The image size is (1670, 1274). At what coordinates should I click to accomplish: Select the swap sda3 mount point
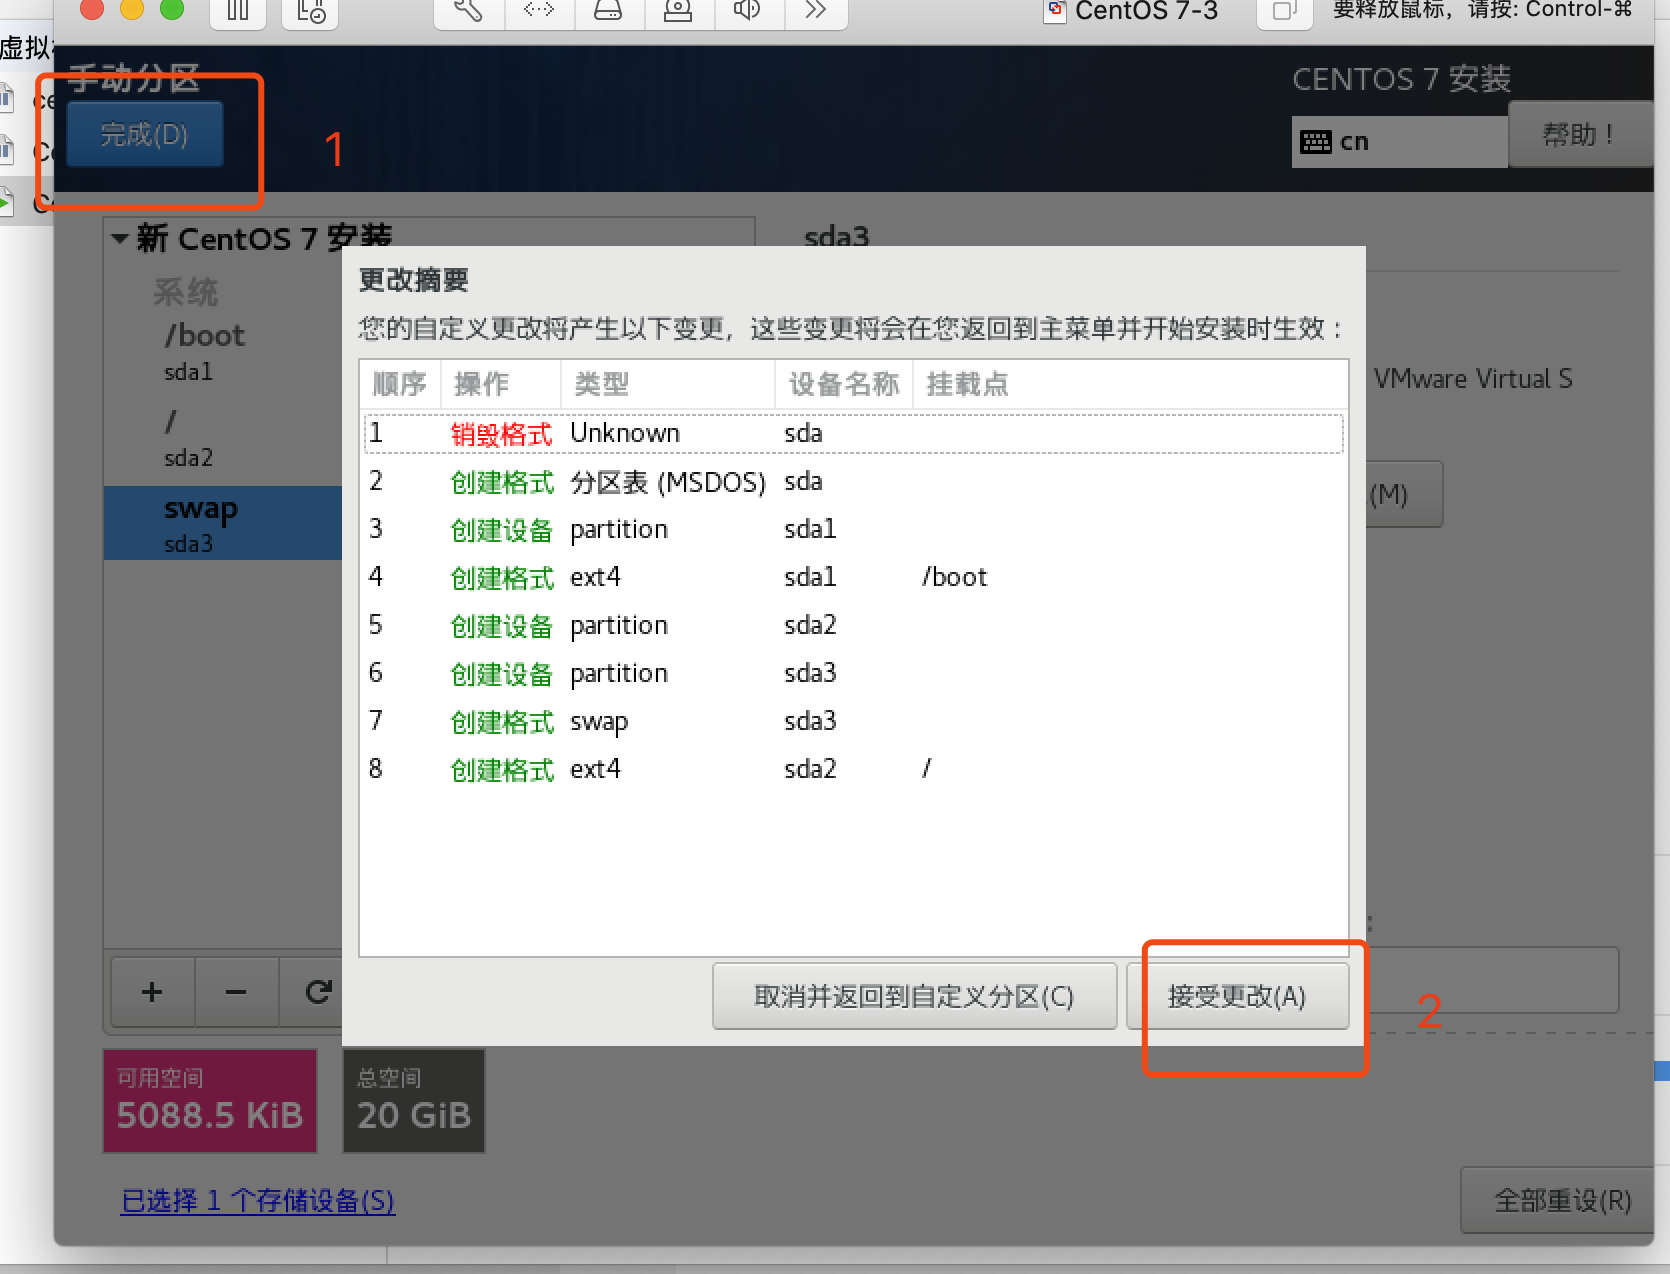[223, 523]
